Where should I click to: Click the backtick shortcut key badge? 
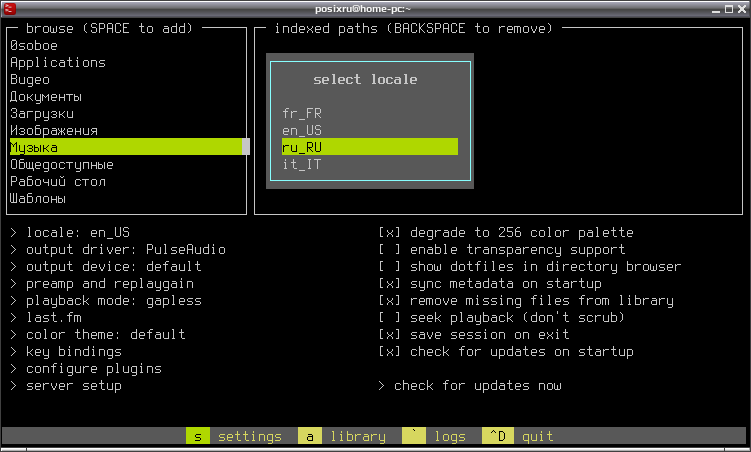tap(414, 436)
